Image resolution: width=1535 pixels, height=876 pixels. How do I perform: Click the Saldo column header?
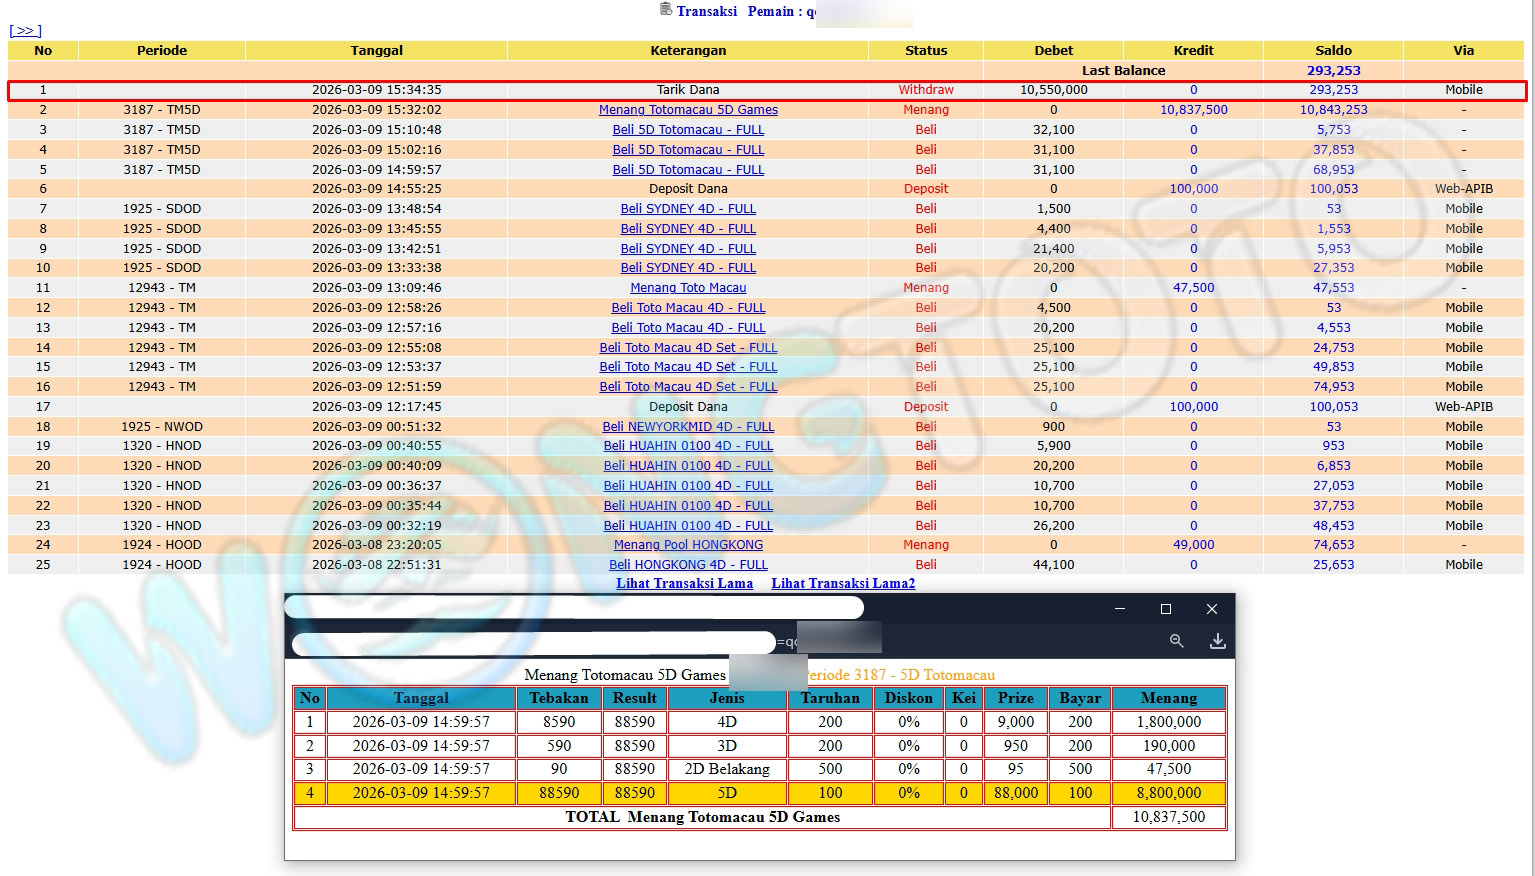1333,50
